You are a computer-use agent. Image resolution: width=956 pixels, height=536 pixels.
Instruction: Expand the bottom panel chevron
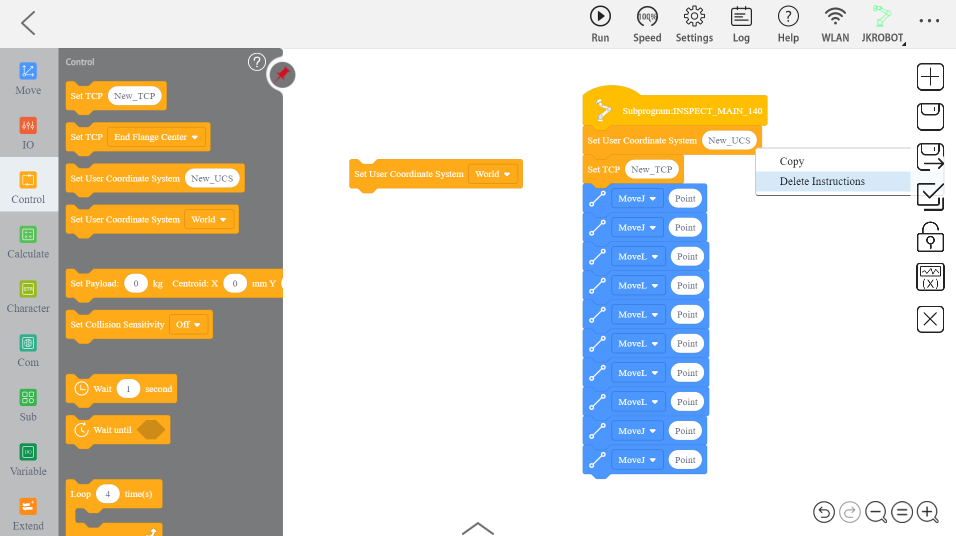(478, 527)
